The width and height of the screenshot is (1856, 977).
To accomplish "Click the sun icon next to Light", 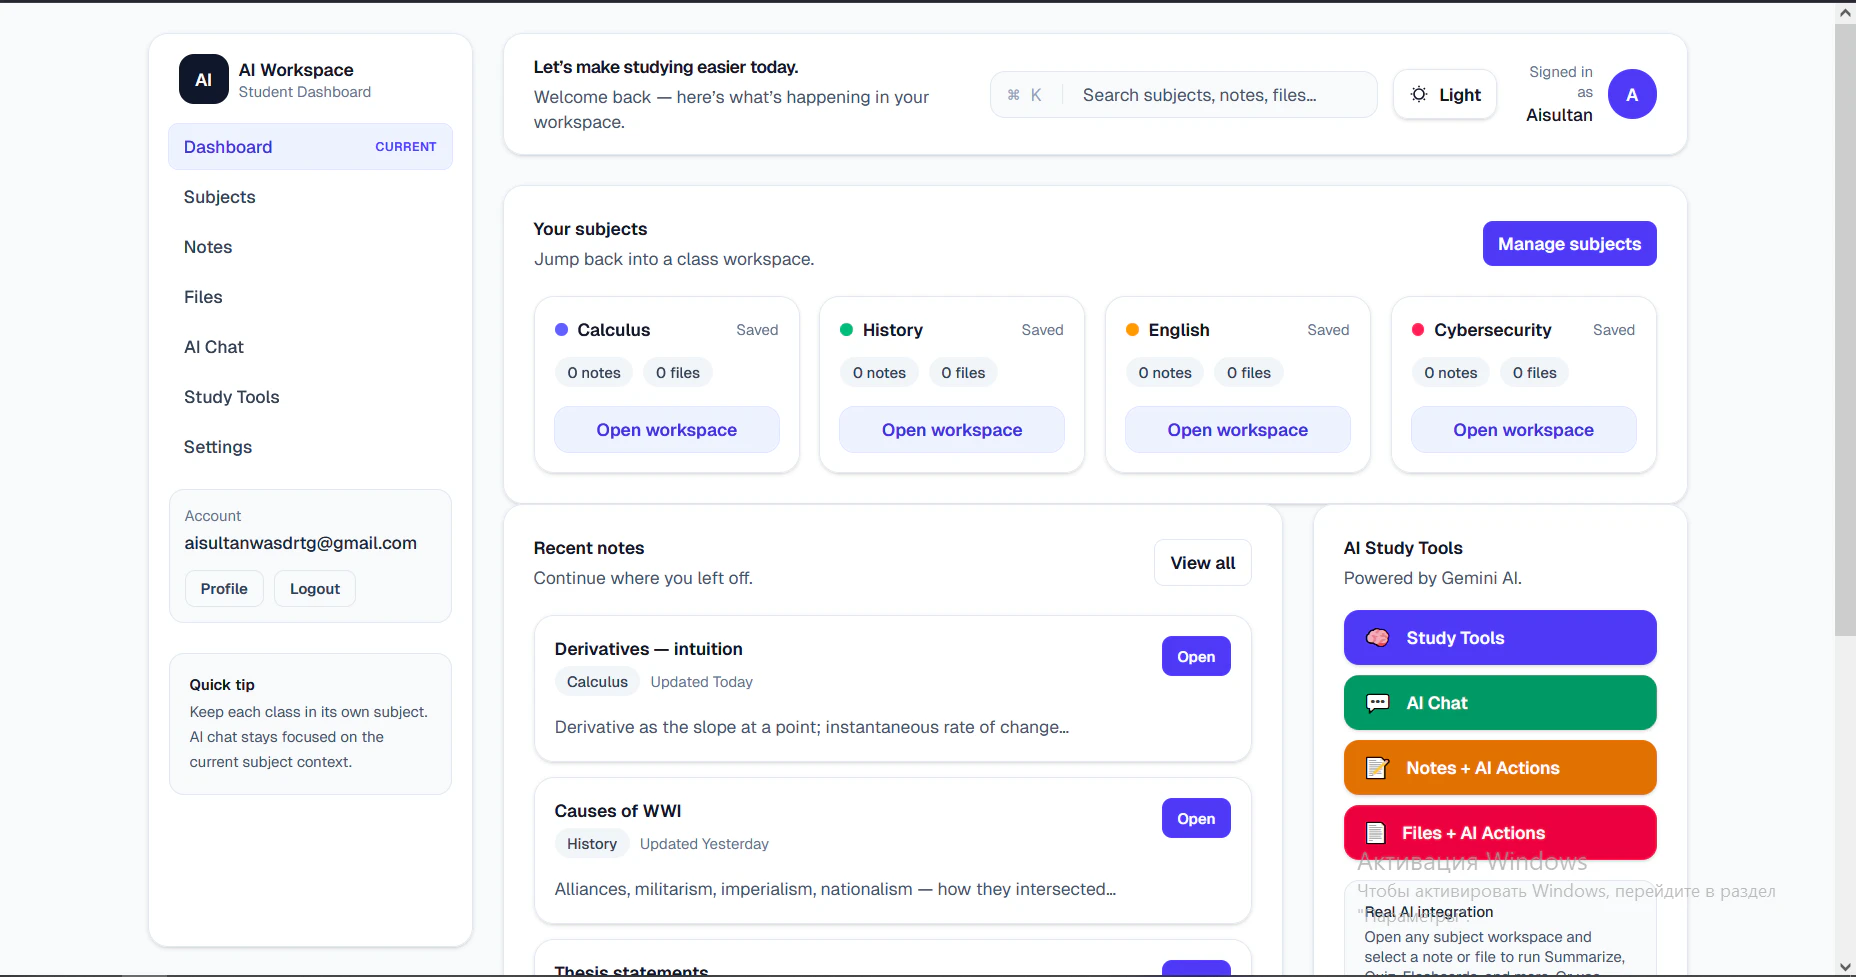I will coord(1419,94).
